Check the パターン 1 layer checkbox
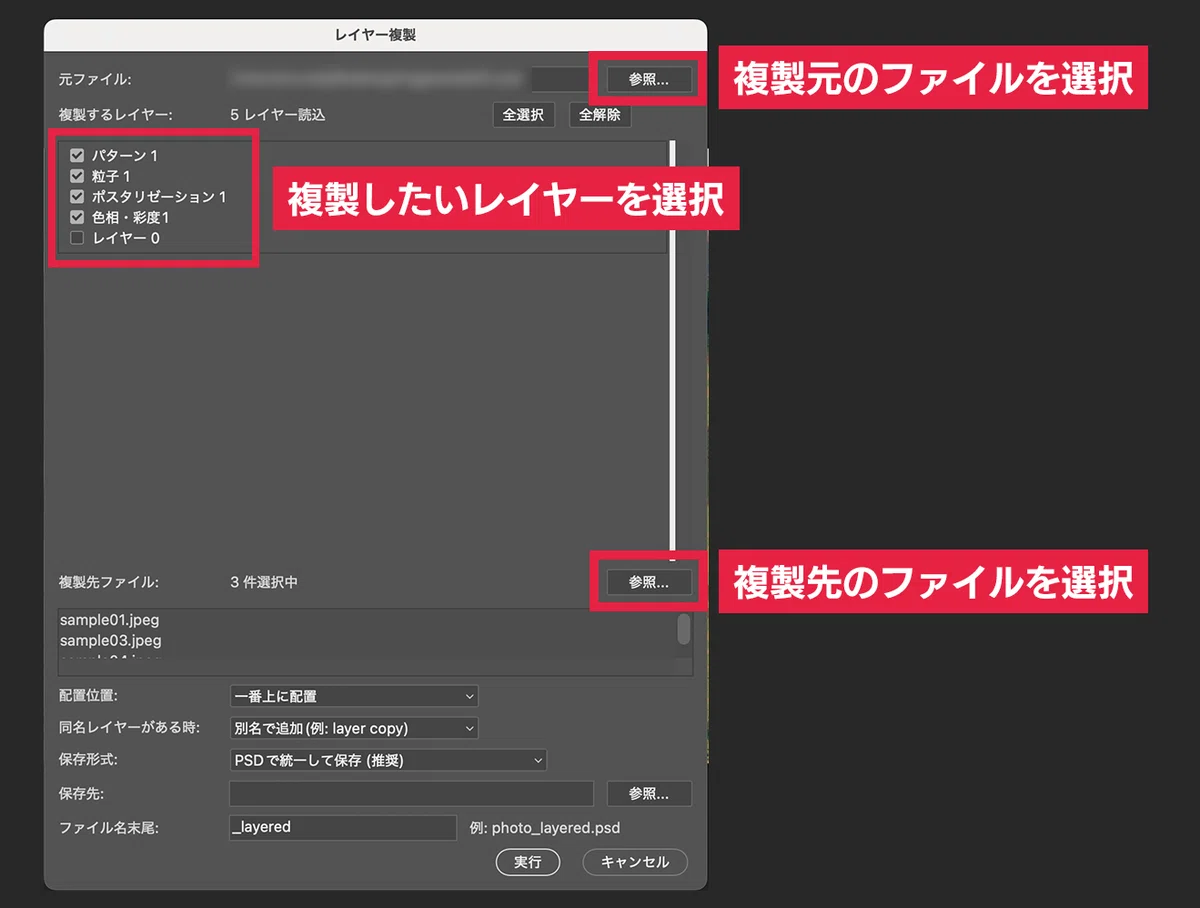Image resolution: width=1200 pixels, height=908 pixels. point(77,156)
